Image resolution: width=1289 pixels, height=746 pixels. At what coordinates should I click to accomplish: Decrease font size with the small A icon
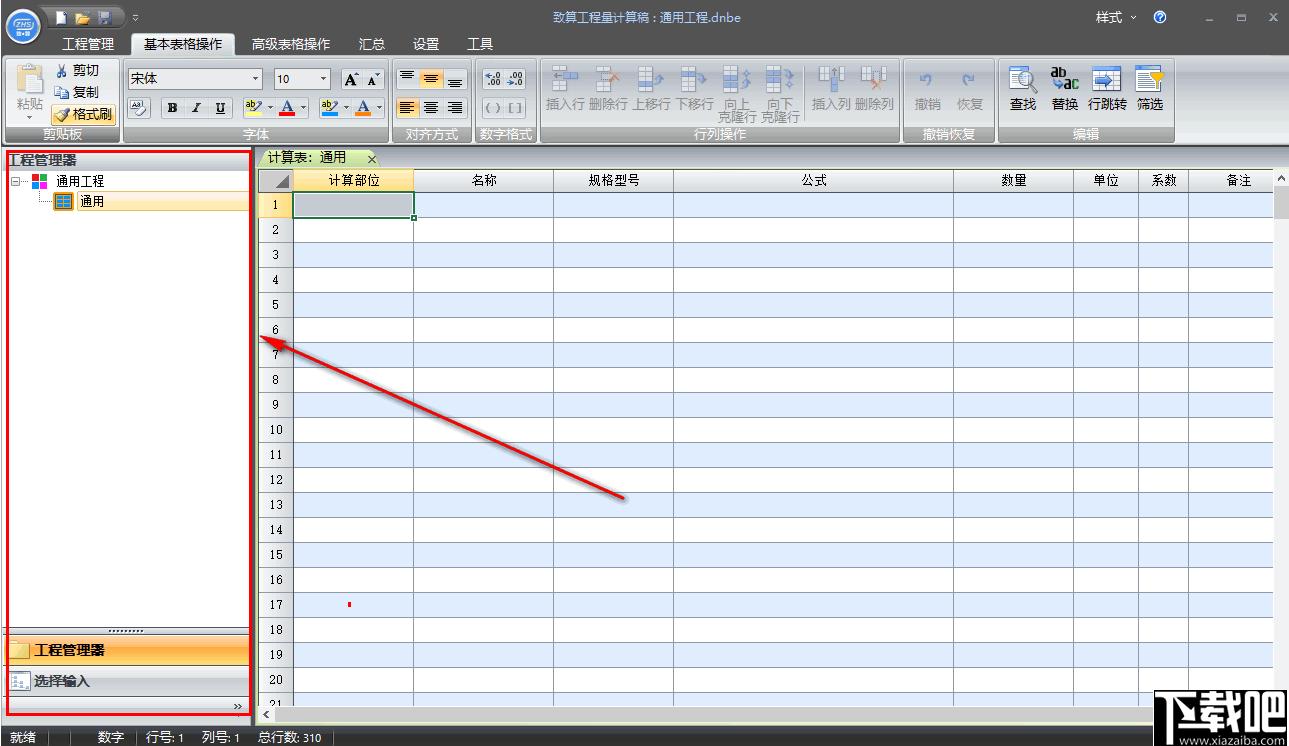373,79
